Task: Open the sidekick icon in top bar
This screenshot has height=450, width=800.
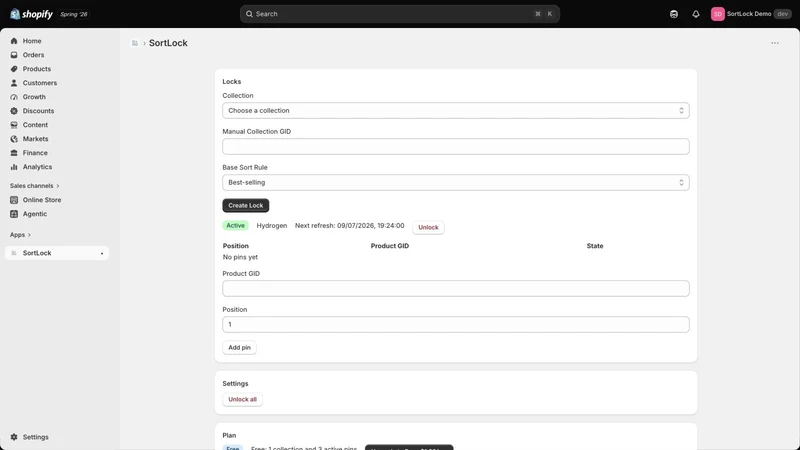Action: pos(673,14)
